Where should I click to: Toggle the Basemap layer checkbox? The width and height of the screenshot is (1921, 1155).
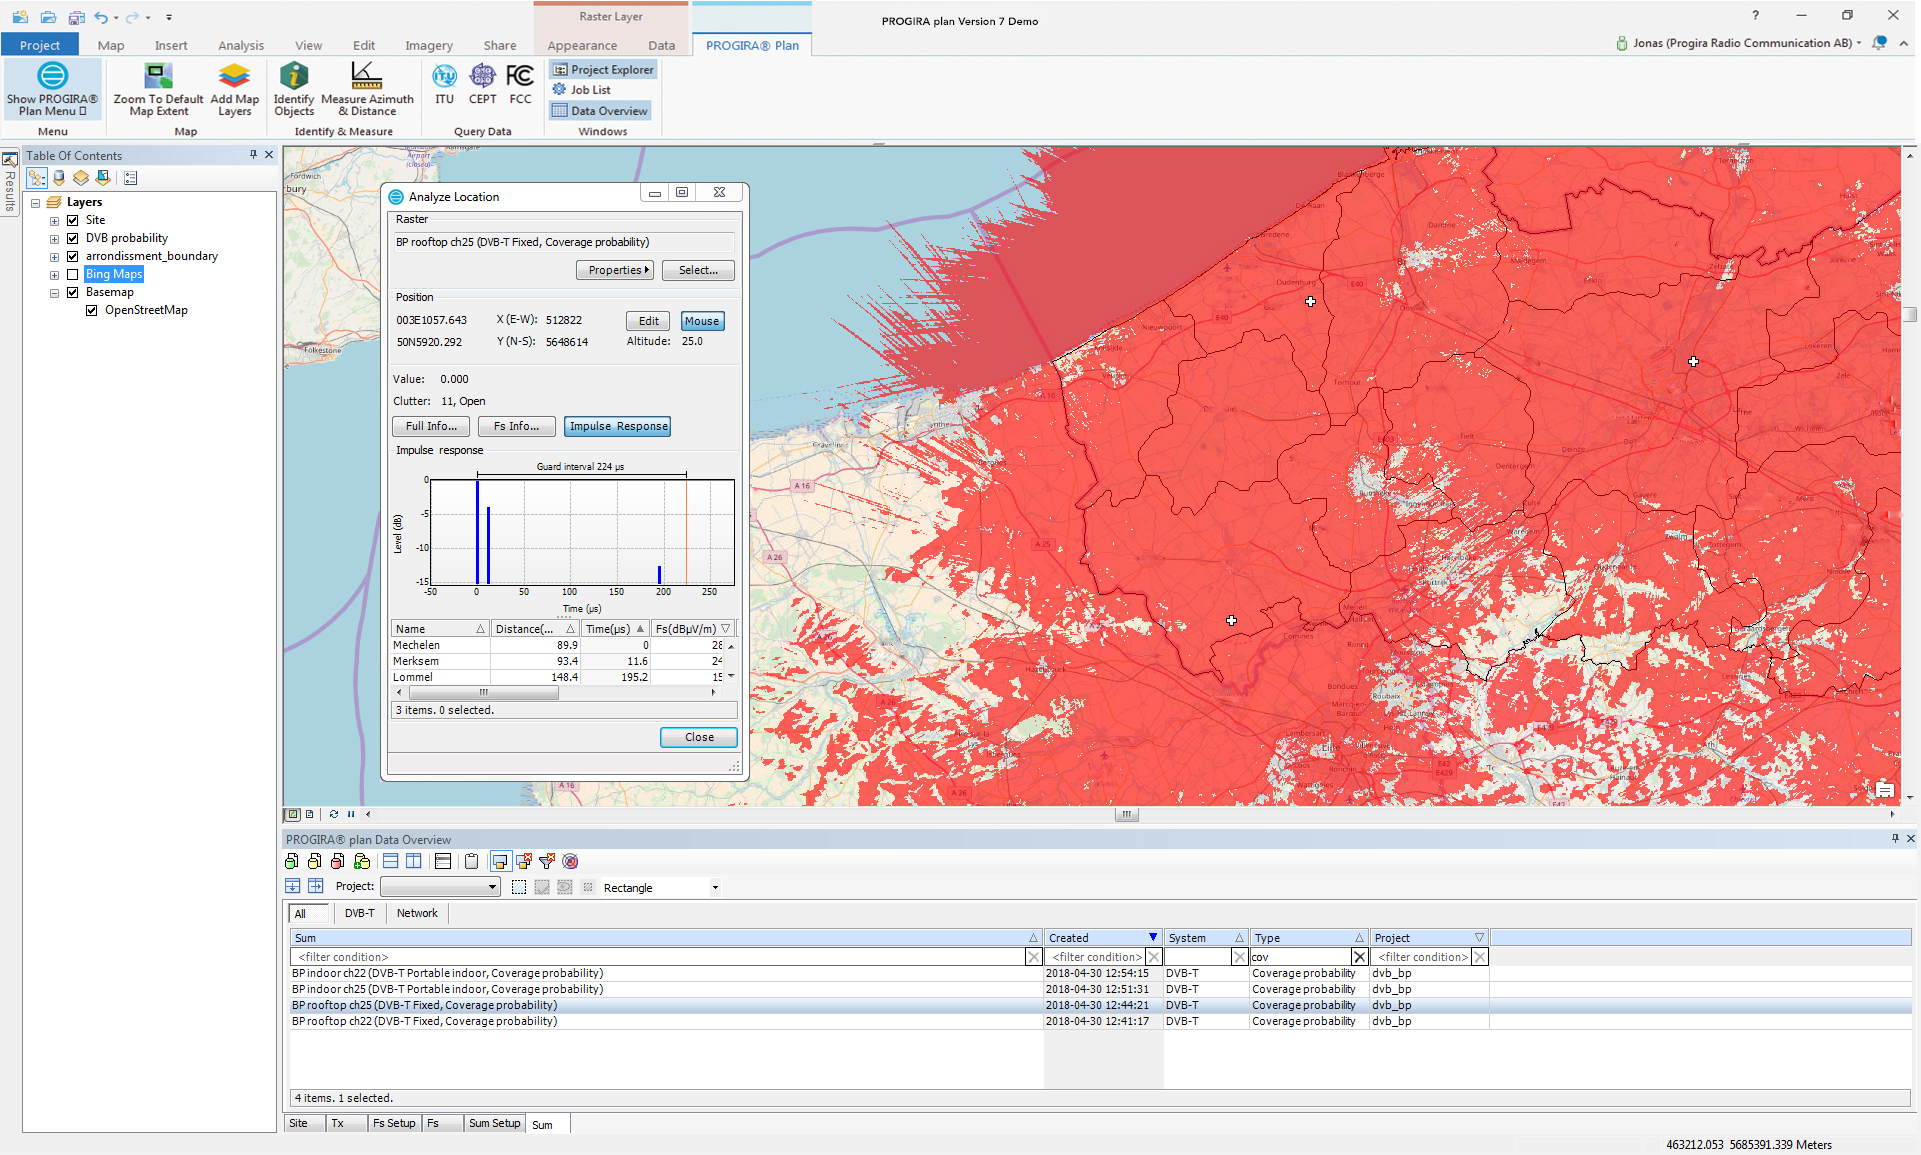(x=72, y=292)
